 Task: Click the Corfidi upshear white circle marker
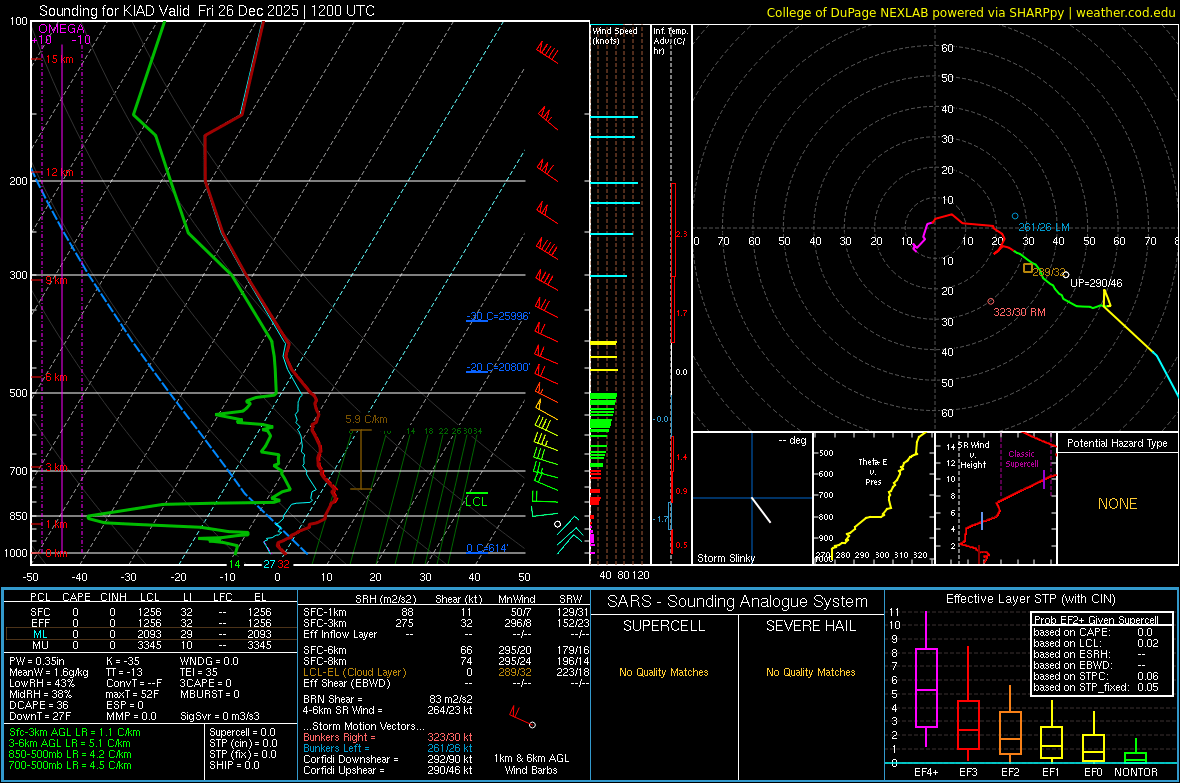[1065, 275]
